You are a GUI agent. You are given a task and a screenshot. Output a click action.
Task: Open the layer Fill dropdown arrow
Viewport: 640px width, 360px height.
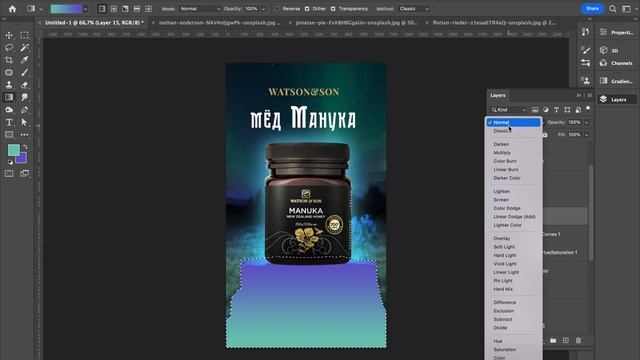(x=587, y=135)
